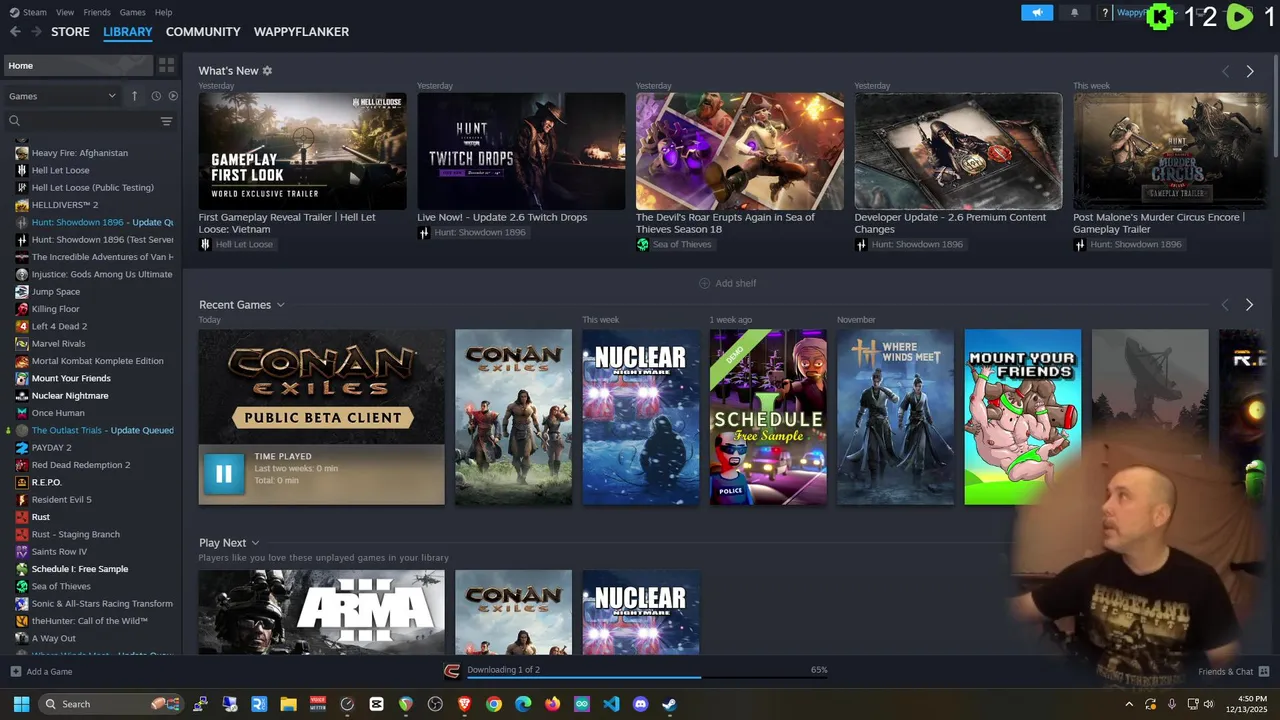
Task: Switch to COMMUNITY tab
Action: coord(203,32)
